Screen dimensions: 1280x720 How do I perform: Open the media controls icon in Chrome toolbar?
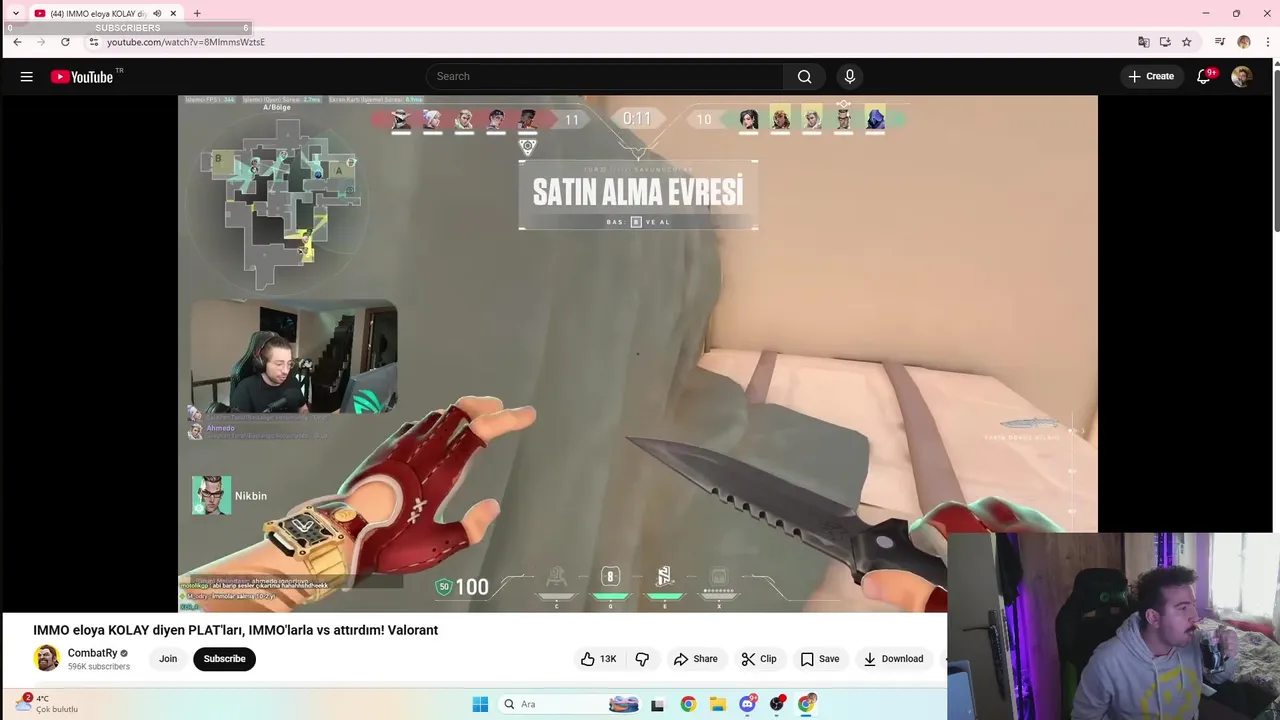point(1220,42)
